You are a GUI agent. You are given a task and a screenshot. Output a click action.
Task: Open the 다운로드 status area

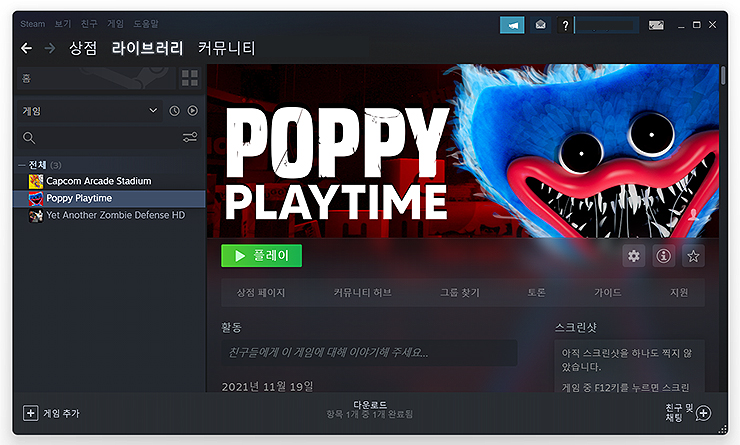click(x=370, y=409)
